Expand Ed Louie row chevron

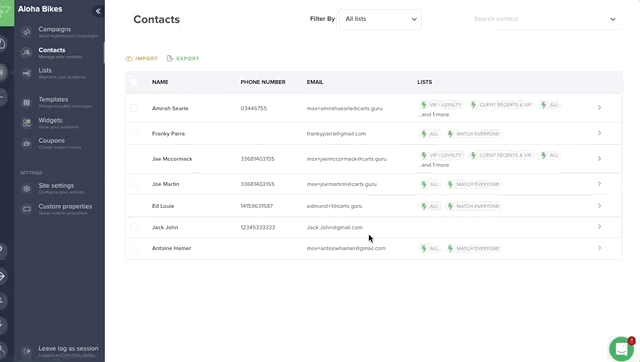(x=599, y=206)
